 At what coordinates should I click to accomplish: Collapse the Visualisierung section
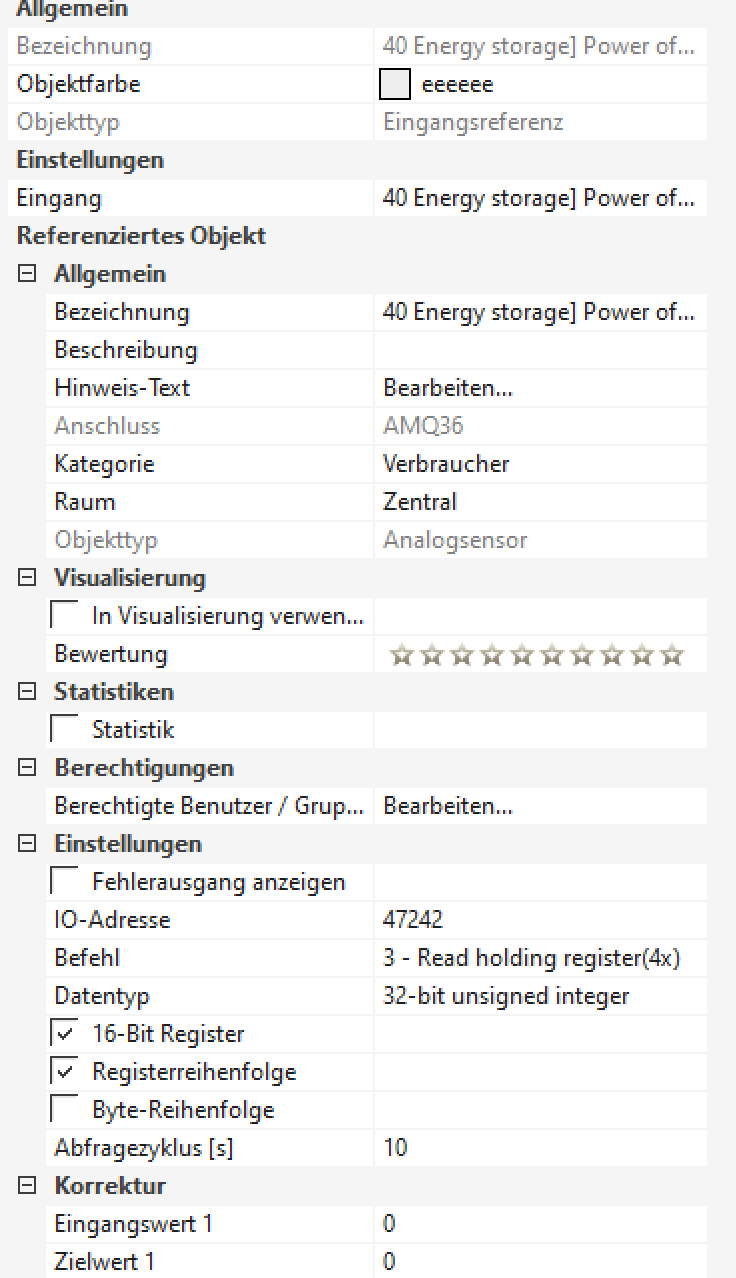(27, 578)
